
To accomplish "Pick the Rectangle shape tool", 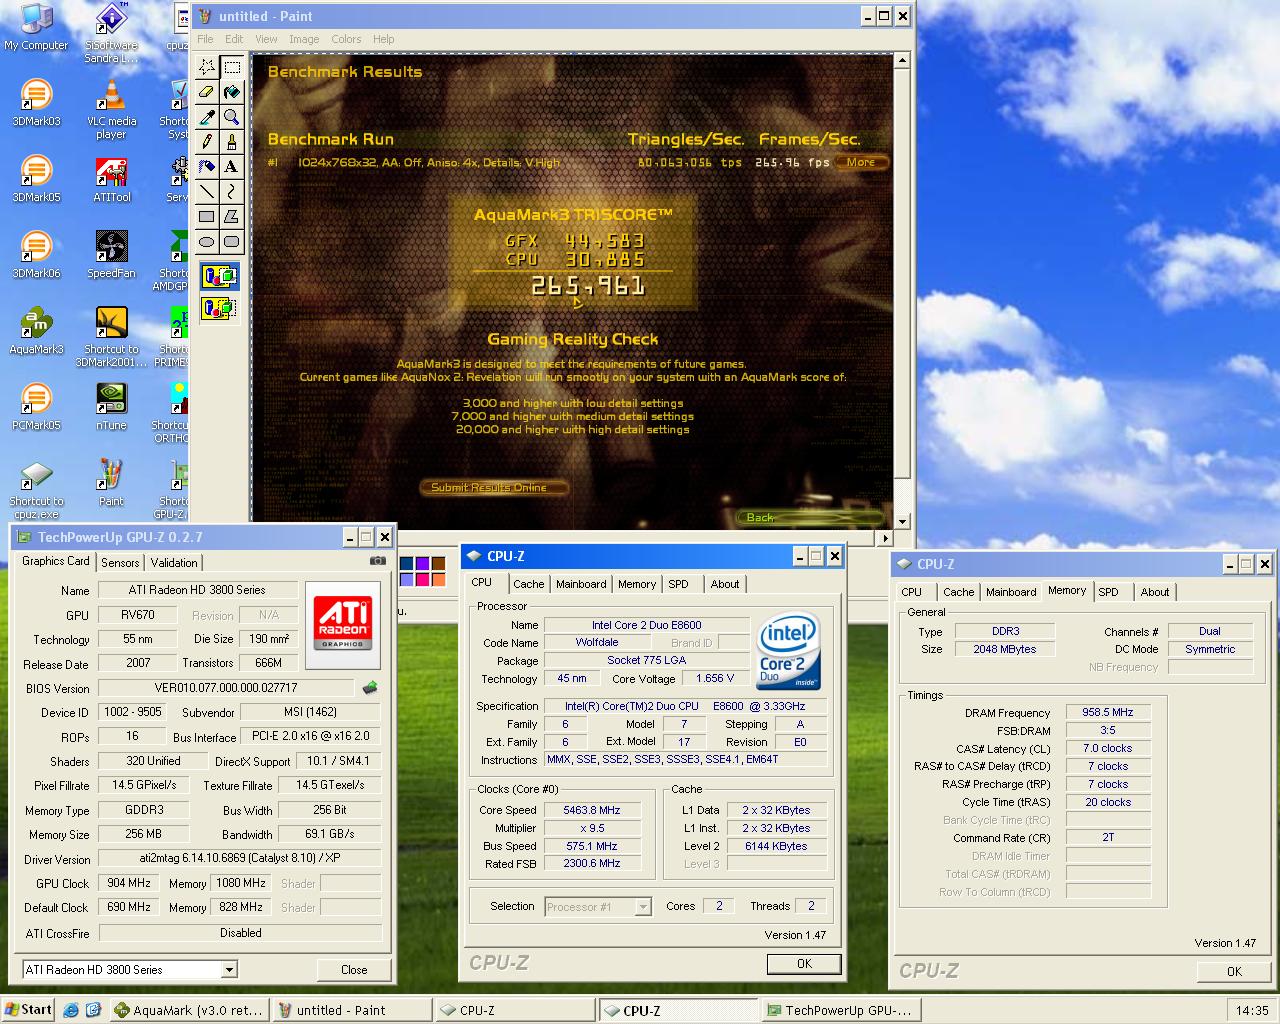I will click(x=207, y=216).
